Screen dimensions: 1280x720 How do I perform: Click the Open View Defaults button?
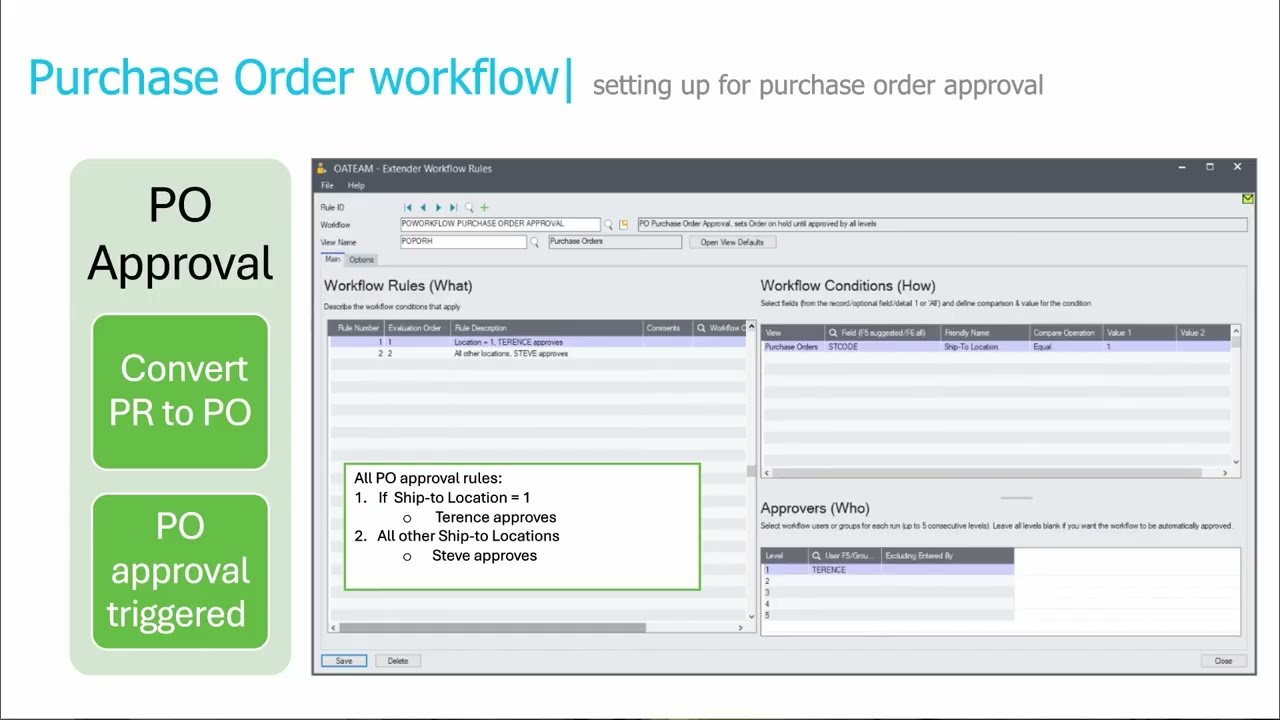pyautogui.click(x=732, y=242)
